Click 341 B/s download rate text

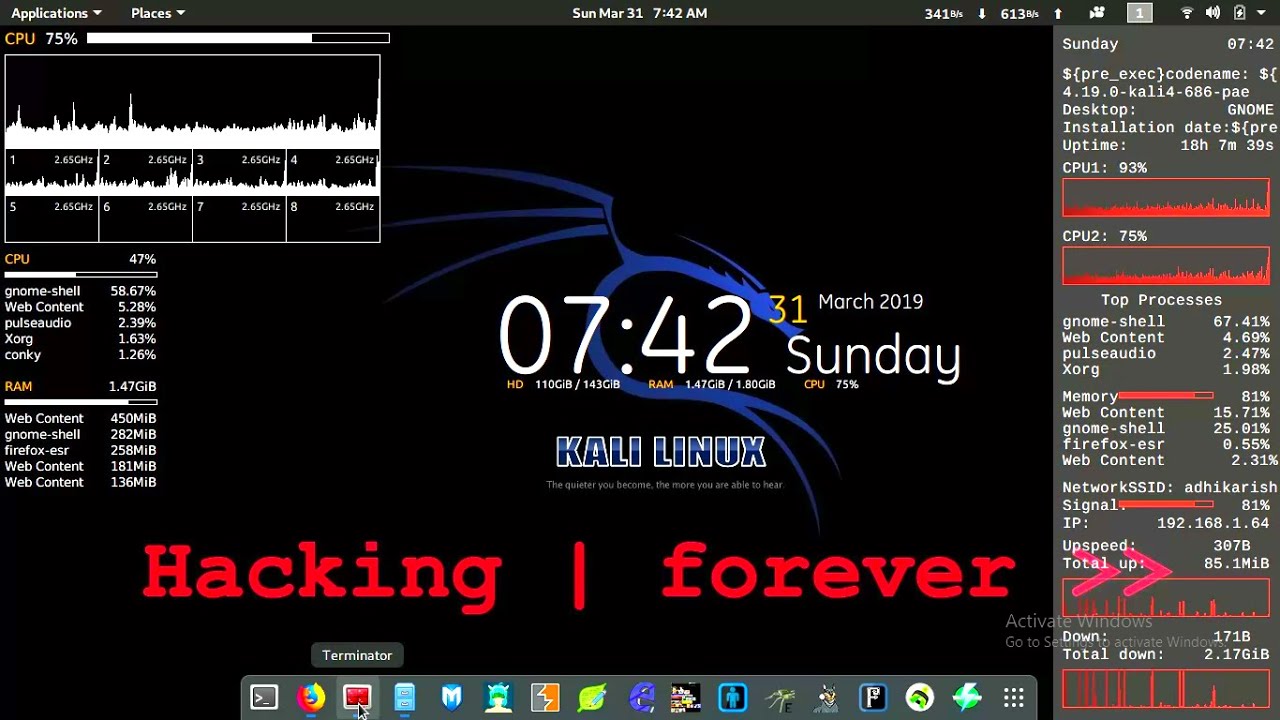point(944,13)
